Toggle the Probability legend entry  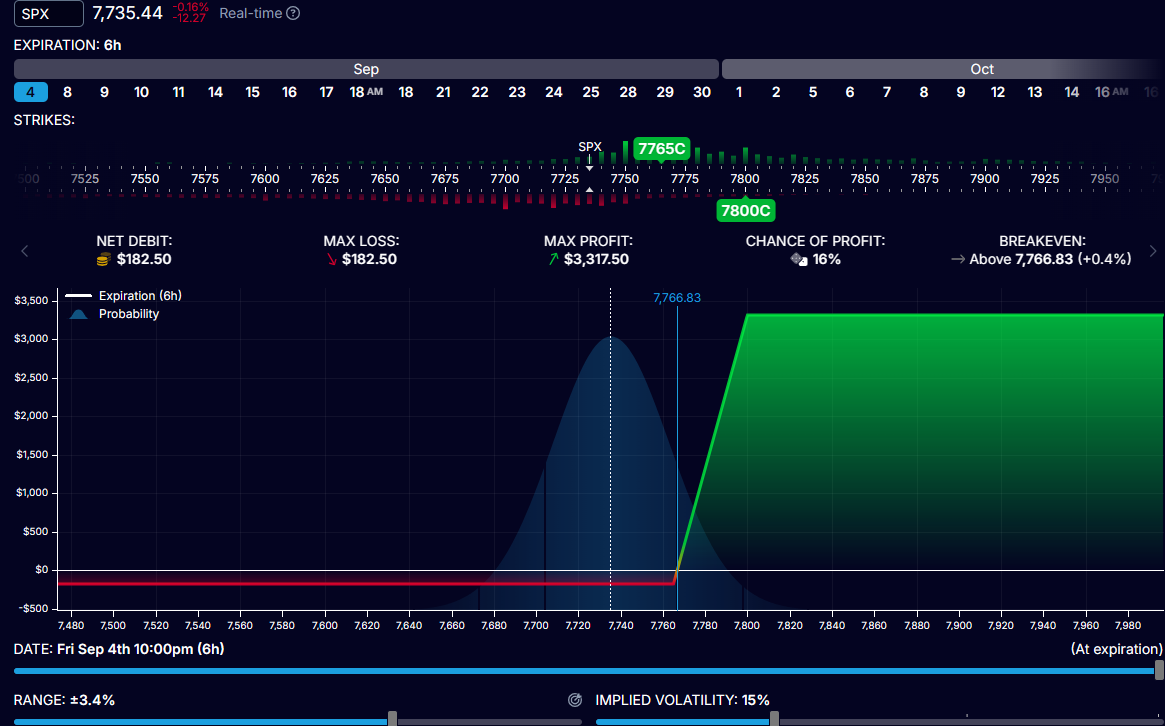[114, 314]
